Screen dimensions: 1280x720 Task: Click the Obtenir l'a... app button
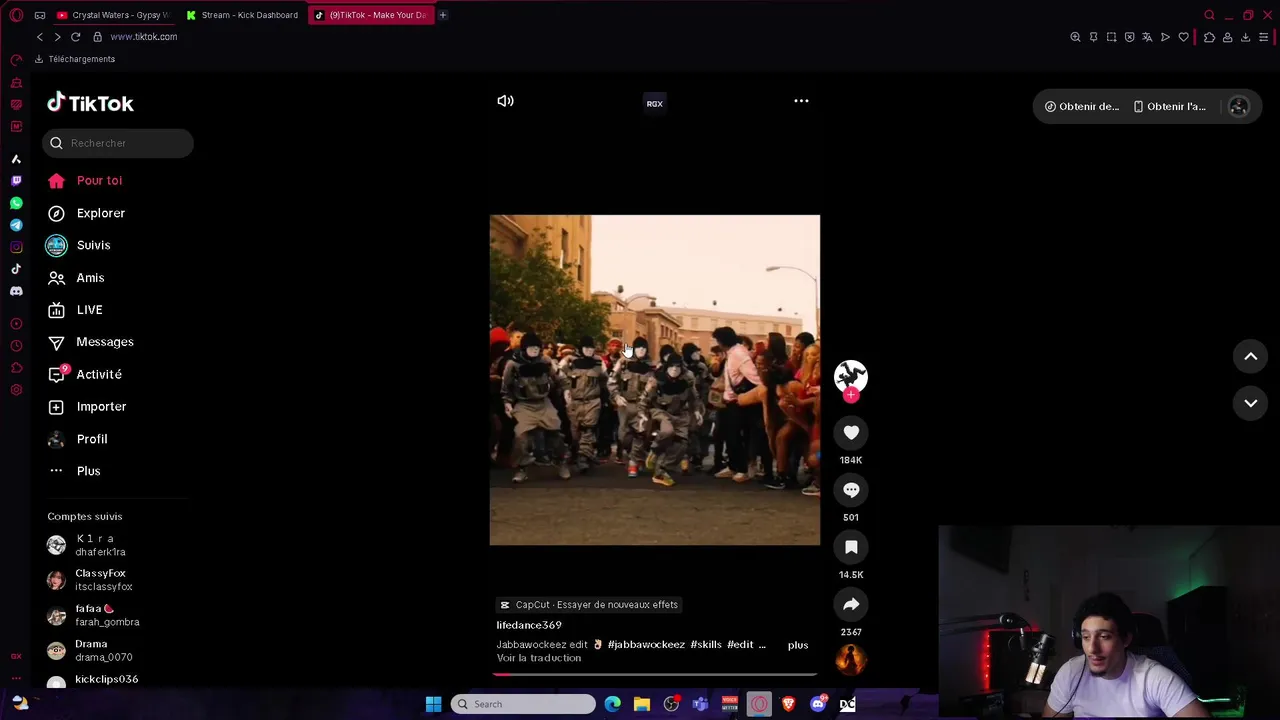pos(1169,106)
